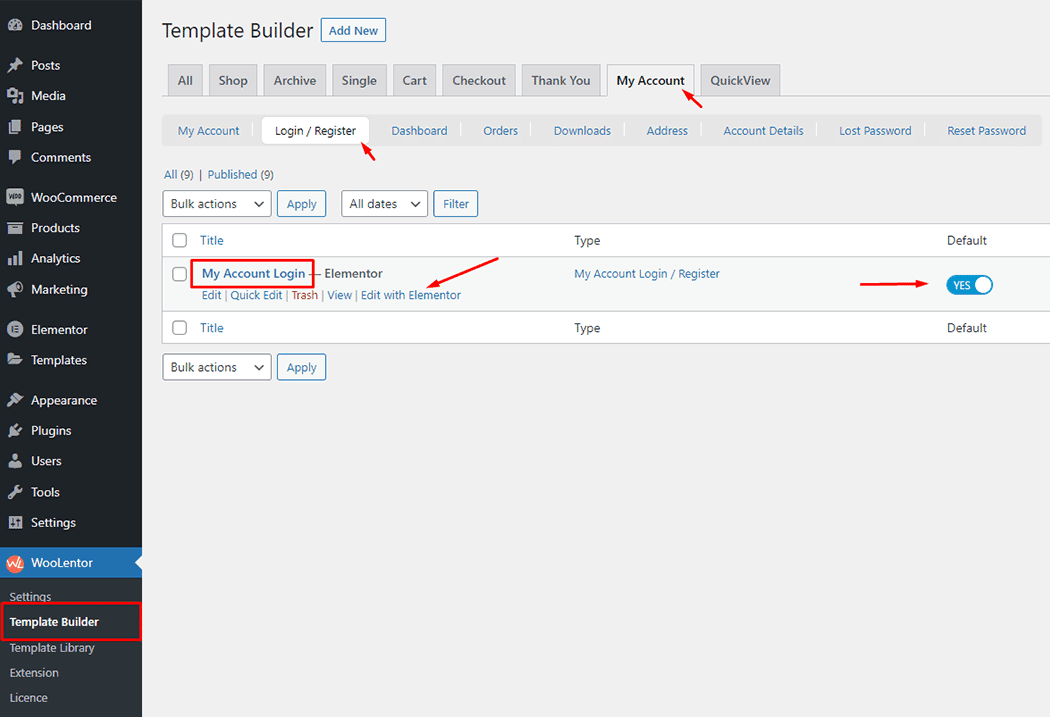The image size is (1050, 717).
Task: Select the Lost Password sub-tab
Action: click(875, 131)
